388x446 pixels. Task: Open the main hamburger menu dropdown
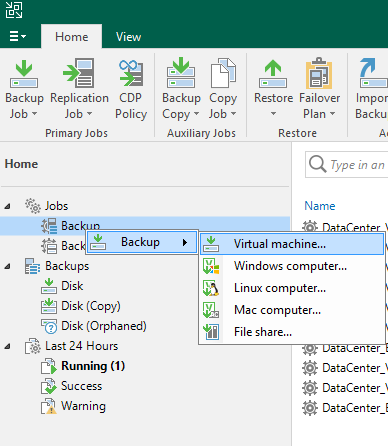pos(18,36)
